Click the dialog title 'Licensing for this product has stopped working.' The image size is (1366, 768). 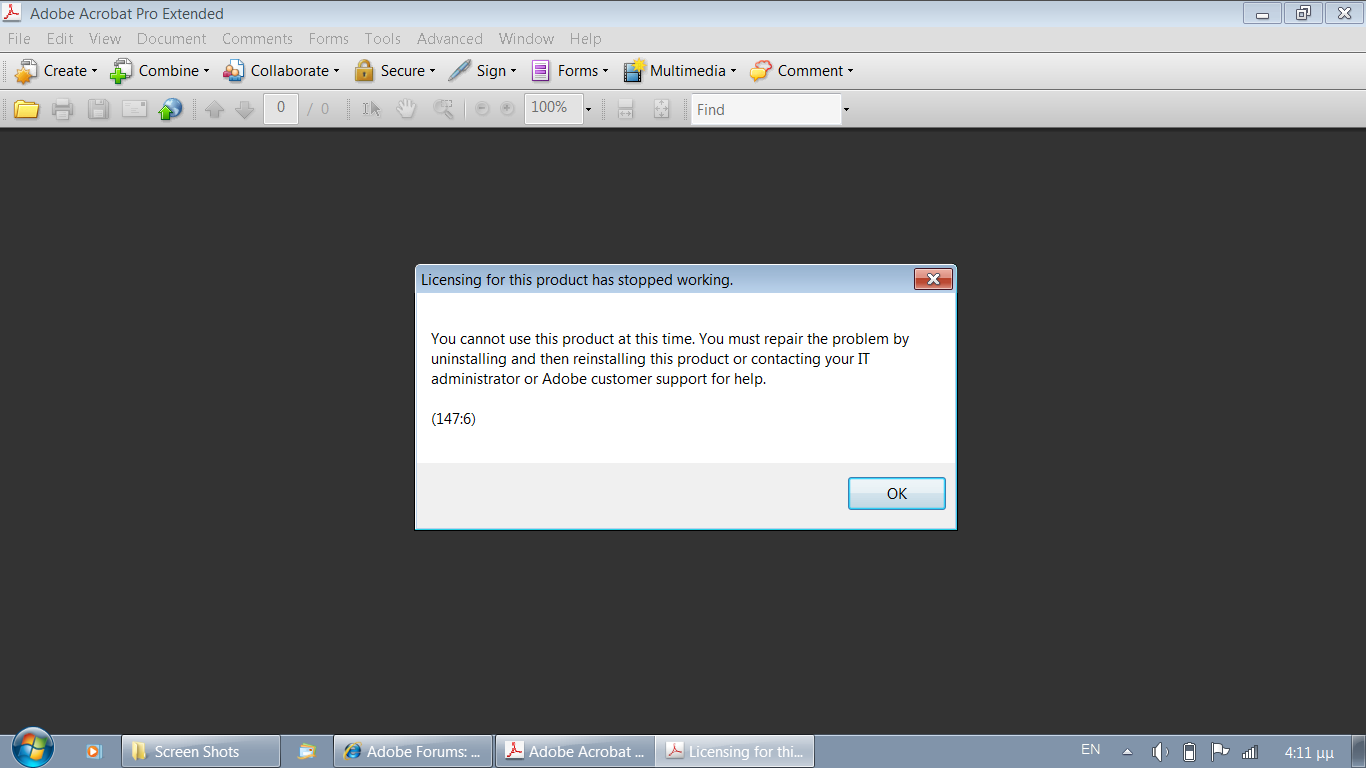577,280
